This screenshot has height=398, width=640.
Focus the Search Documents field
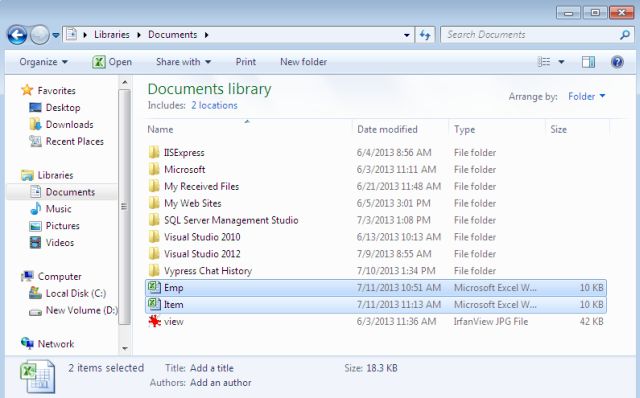tap(538, 35)
